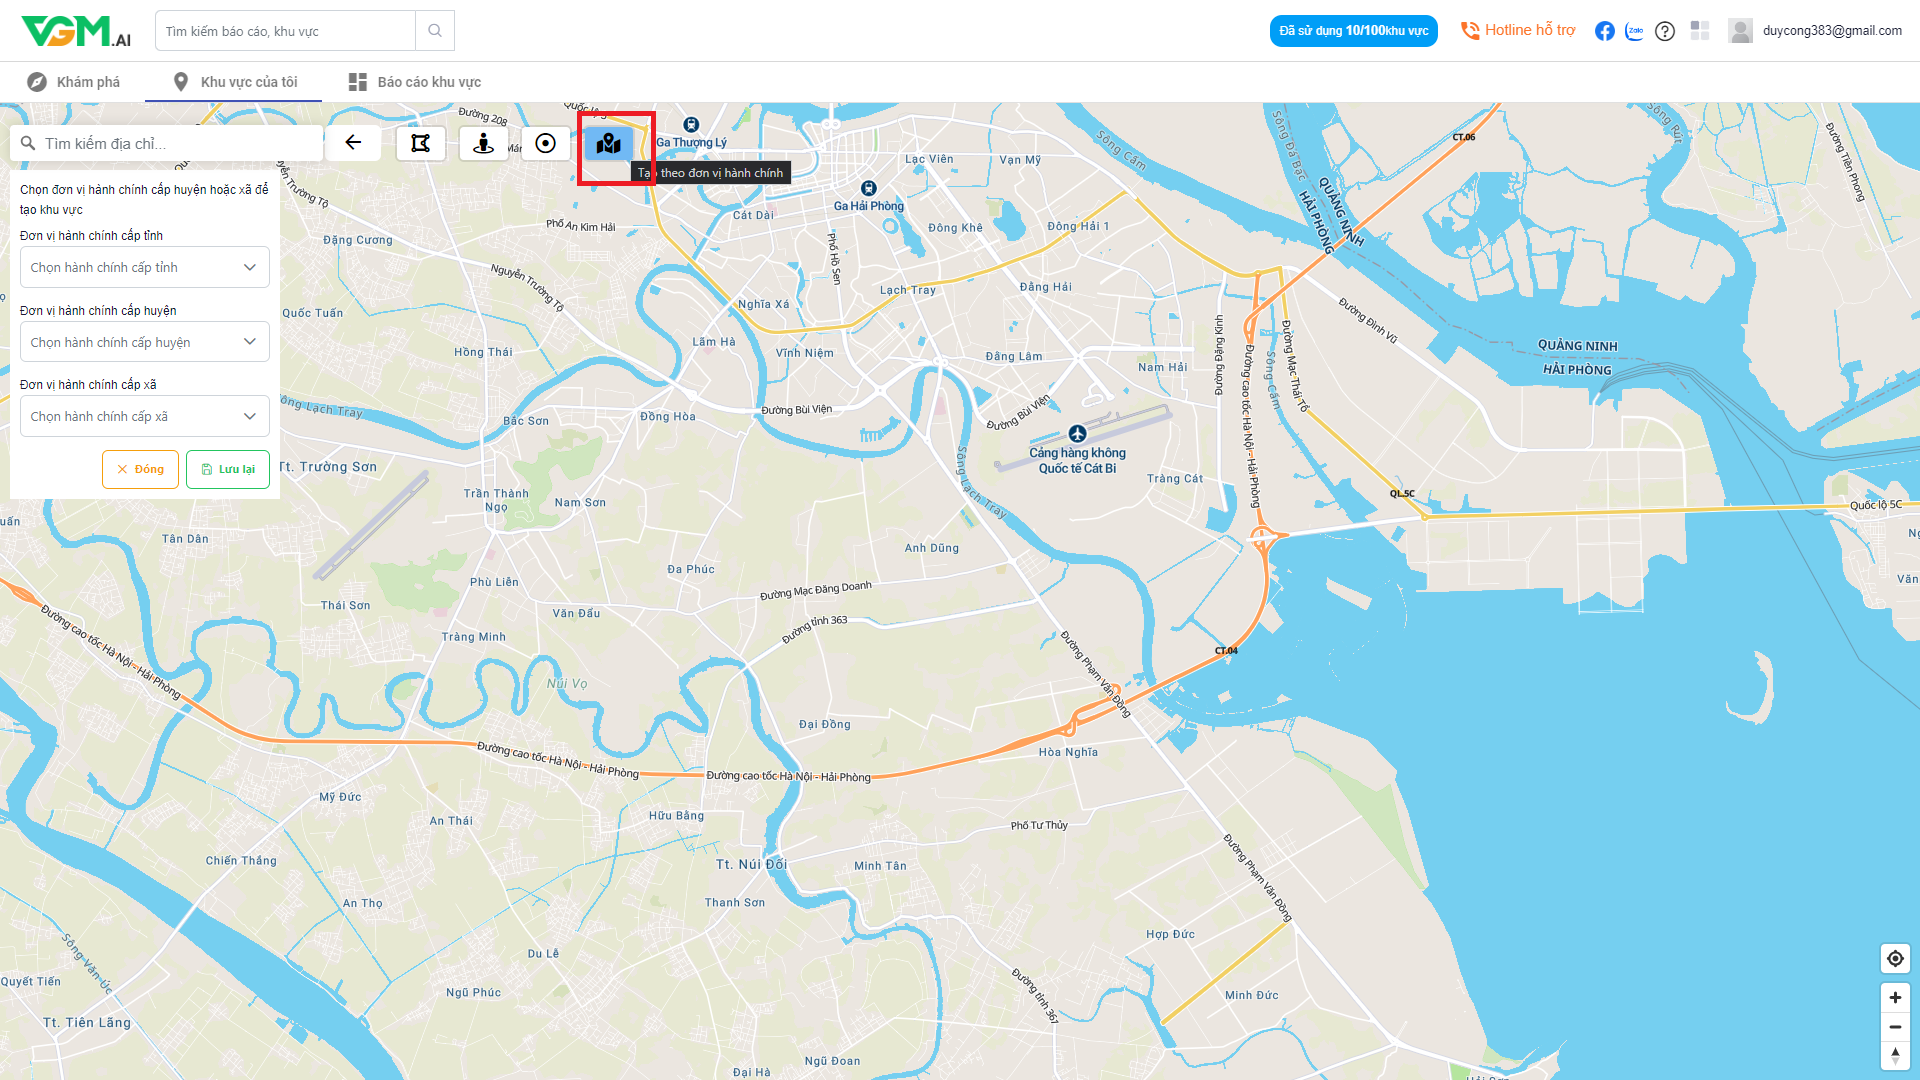
Task: Select the polygon draw area tool
Action: point(421,143)
